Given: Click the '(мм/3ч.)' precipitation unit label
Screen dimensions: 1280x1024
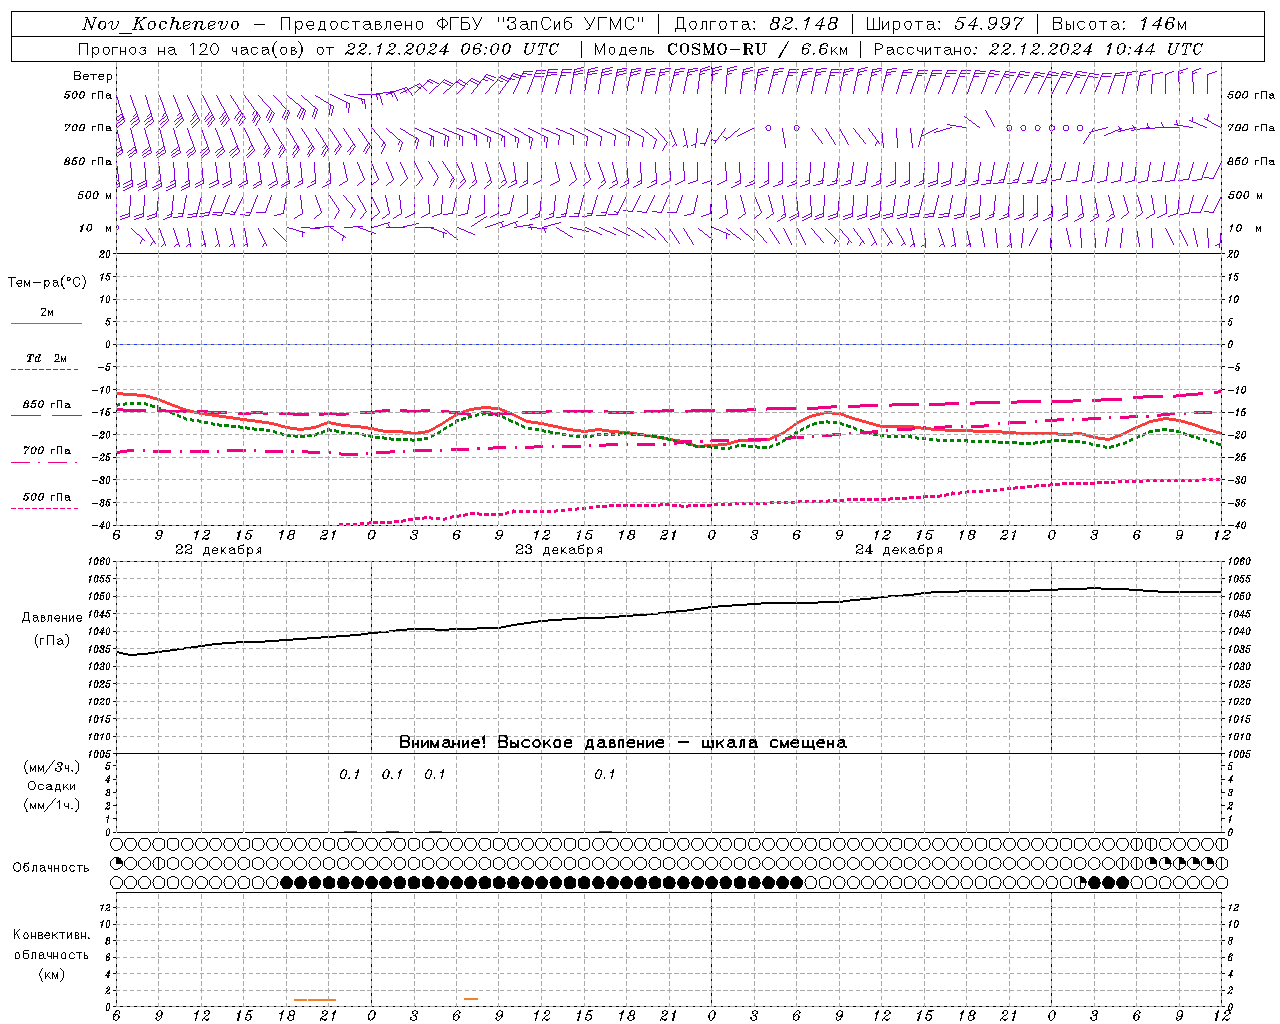Looking at the screenshot, I should point(52,767).
